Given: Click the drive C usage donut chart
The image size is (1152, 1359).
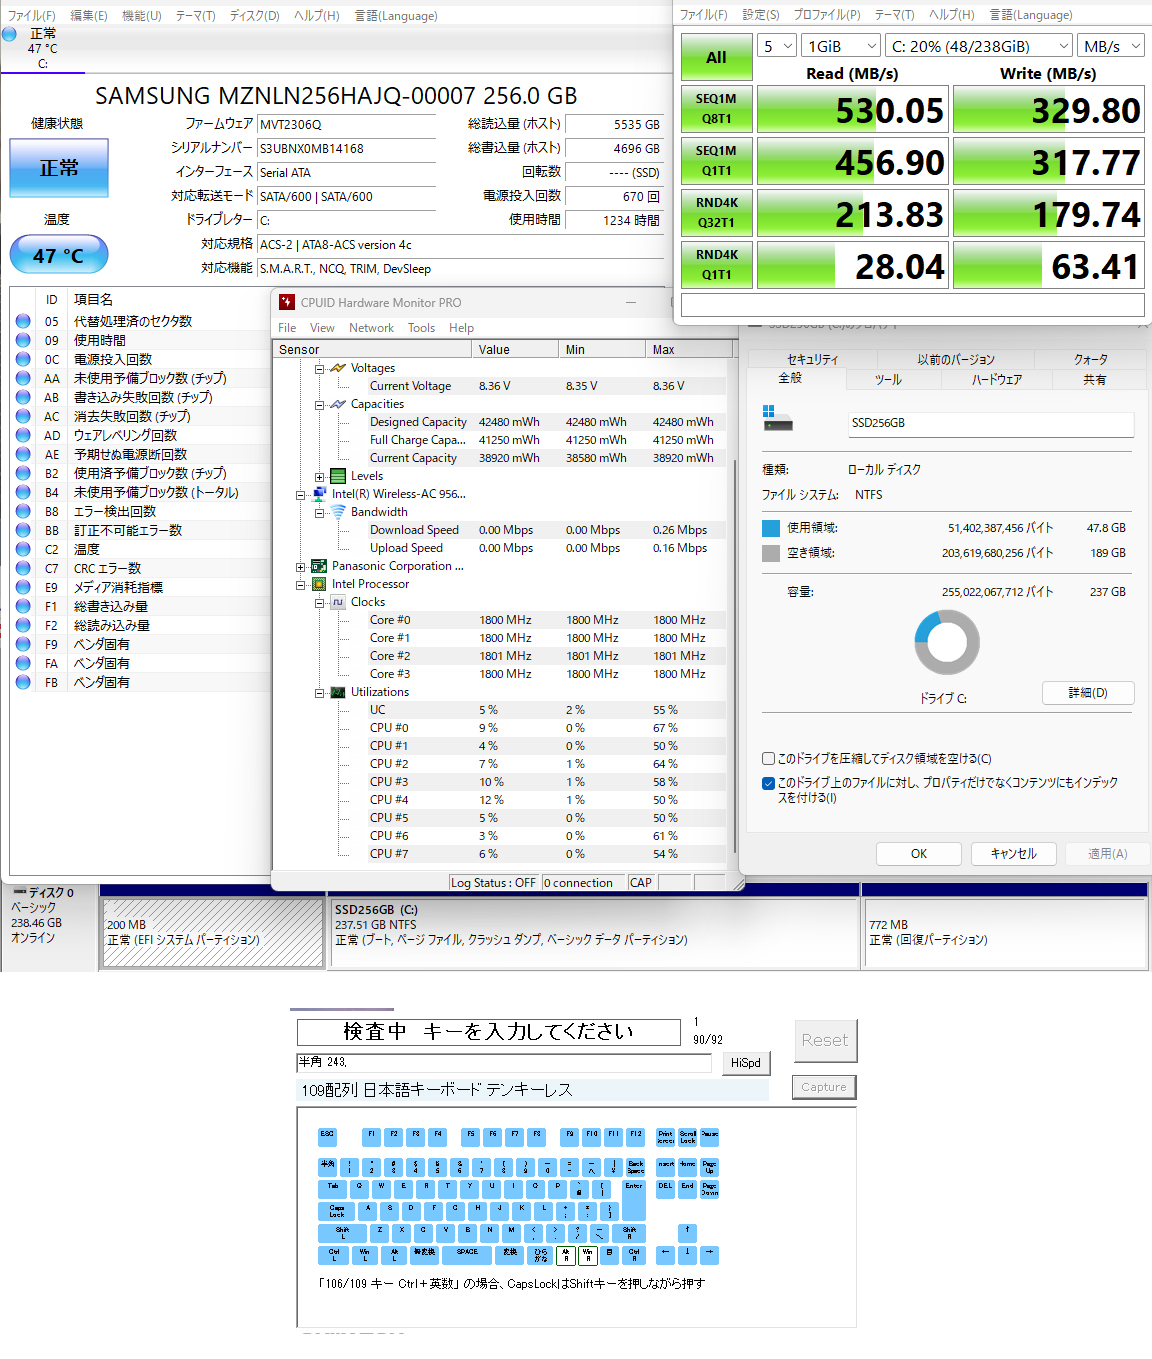Looking at the screenshot, I should (947, 643).
